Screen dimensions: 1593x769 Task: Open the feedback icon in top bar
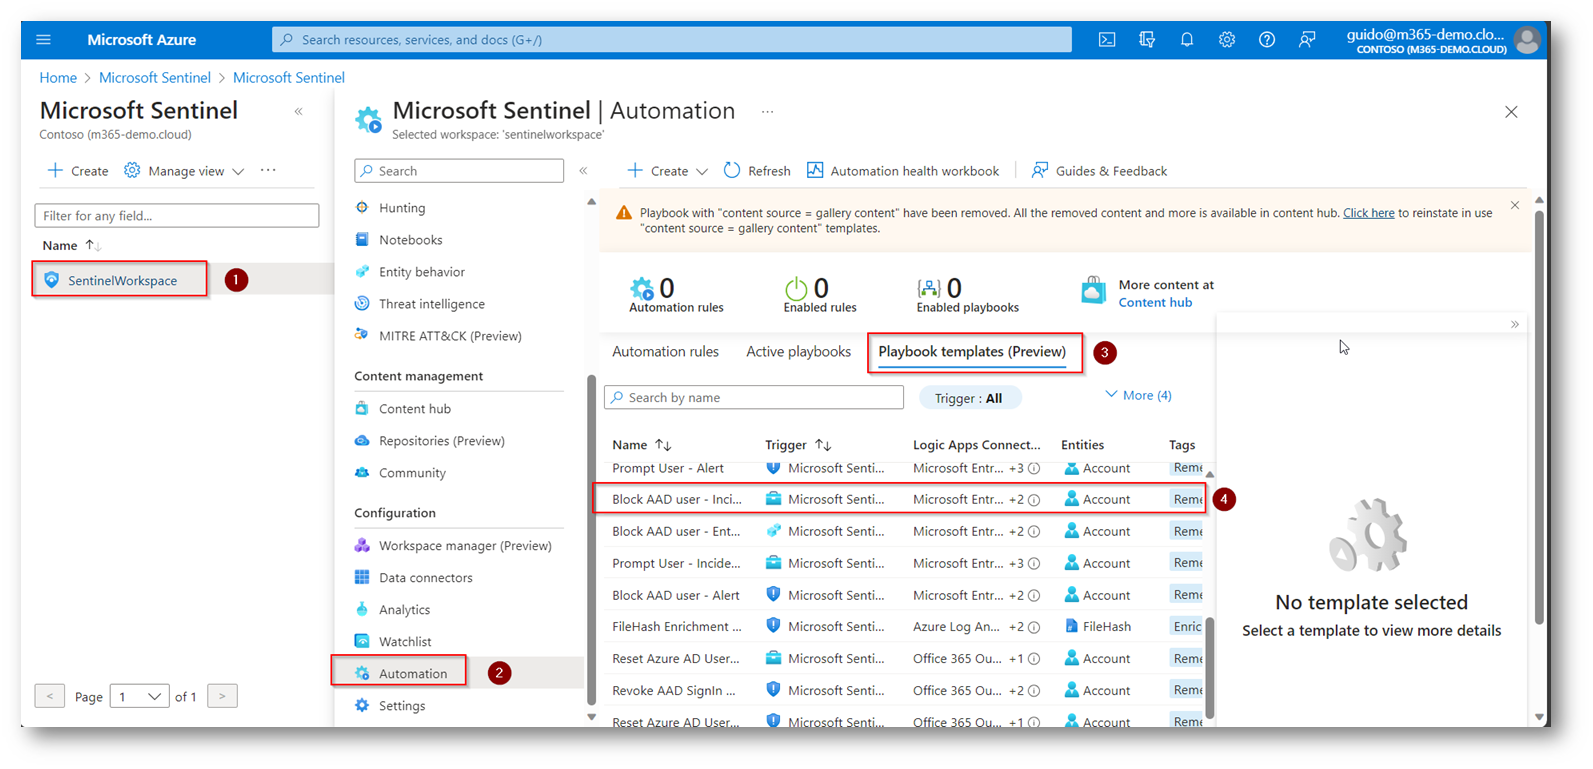click(x=1307, y=40)
